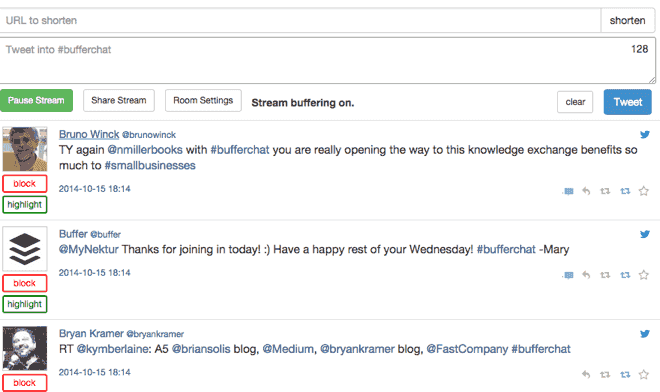Star the Bryan Kramer tweet
Screen dimensions: 660x392
[644, 374]
